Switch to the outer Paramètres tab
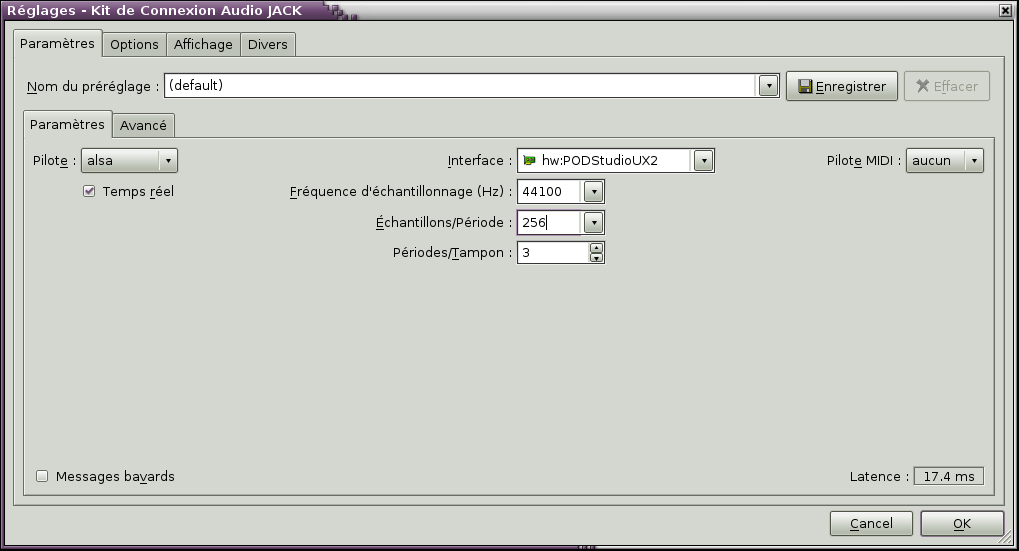 pyautogui.click(x=57, y=44)
